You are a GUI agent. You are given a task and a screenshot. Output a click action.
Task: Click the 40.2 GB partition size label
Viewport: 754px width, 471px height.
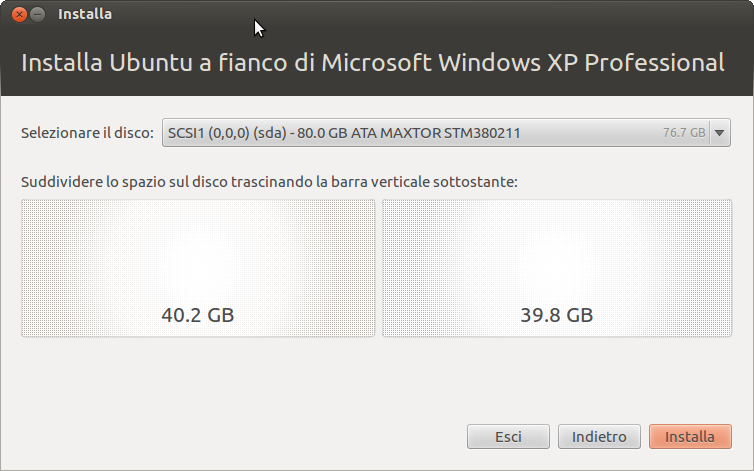coord(198,315)
